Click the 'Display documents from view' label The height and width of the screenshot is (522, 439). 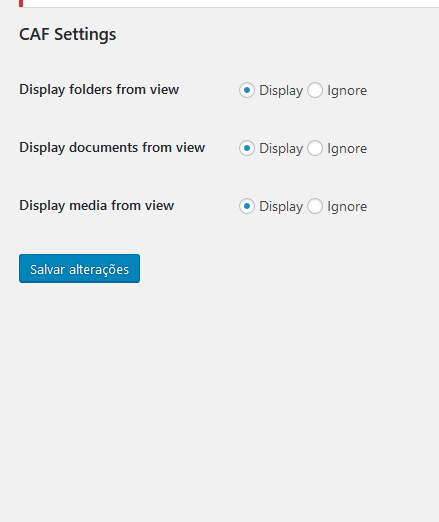(112, 147)
